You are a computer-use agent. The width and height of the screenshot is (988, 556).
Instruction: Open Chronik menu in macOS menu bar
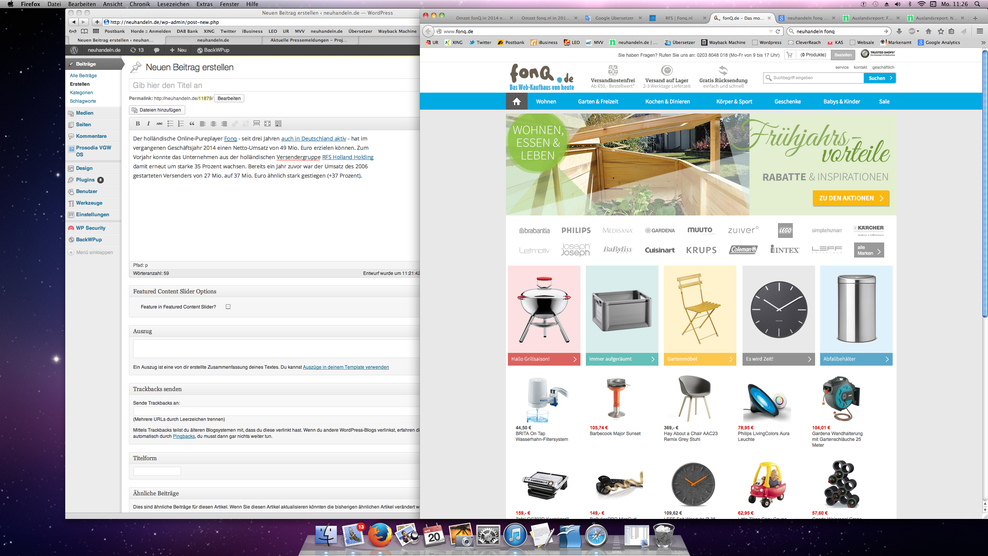click(x=139, y=4)
